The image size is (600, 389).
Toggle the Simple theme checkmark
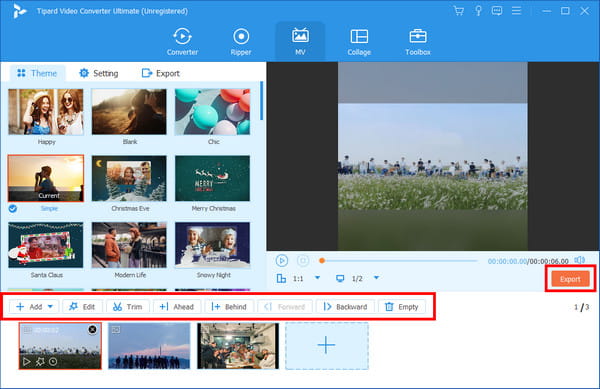13,208
